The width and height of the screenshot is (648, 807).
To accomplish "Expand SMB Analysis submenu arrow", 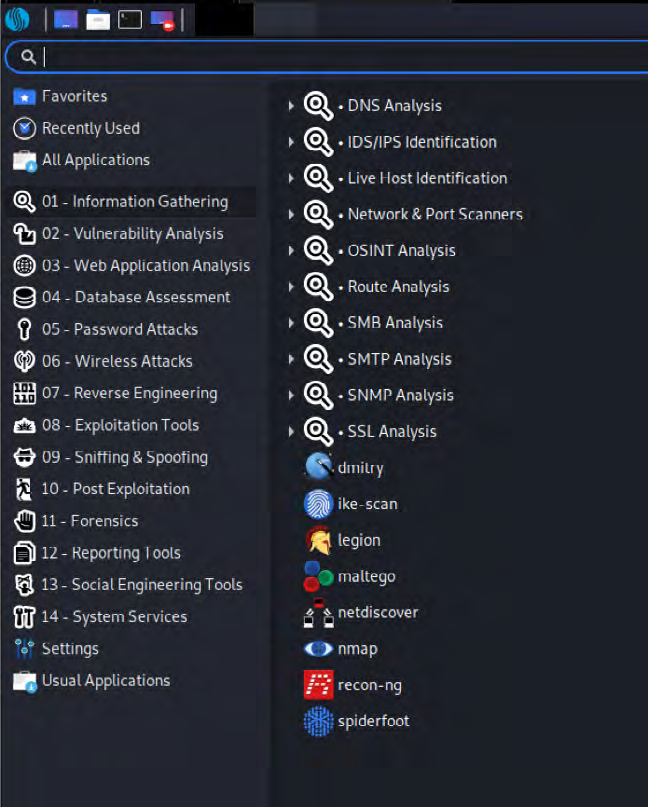I will tap(291, 323).
